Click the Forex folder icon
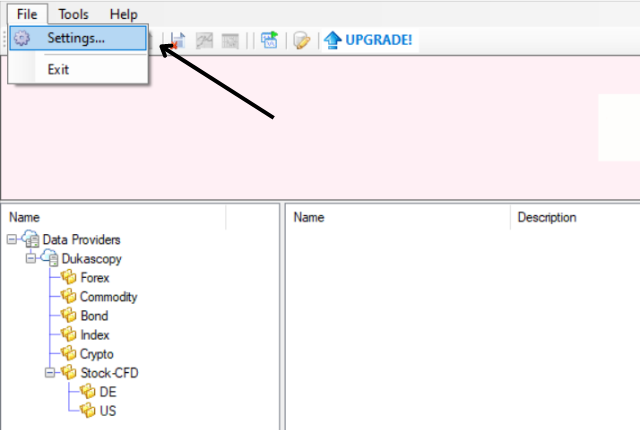The image size is (640, 430). click(69, 278)
